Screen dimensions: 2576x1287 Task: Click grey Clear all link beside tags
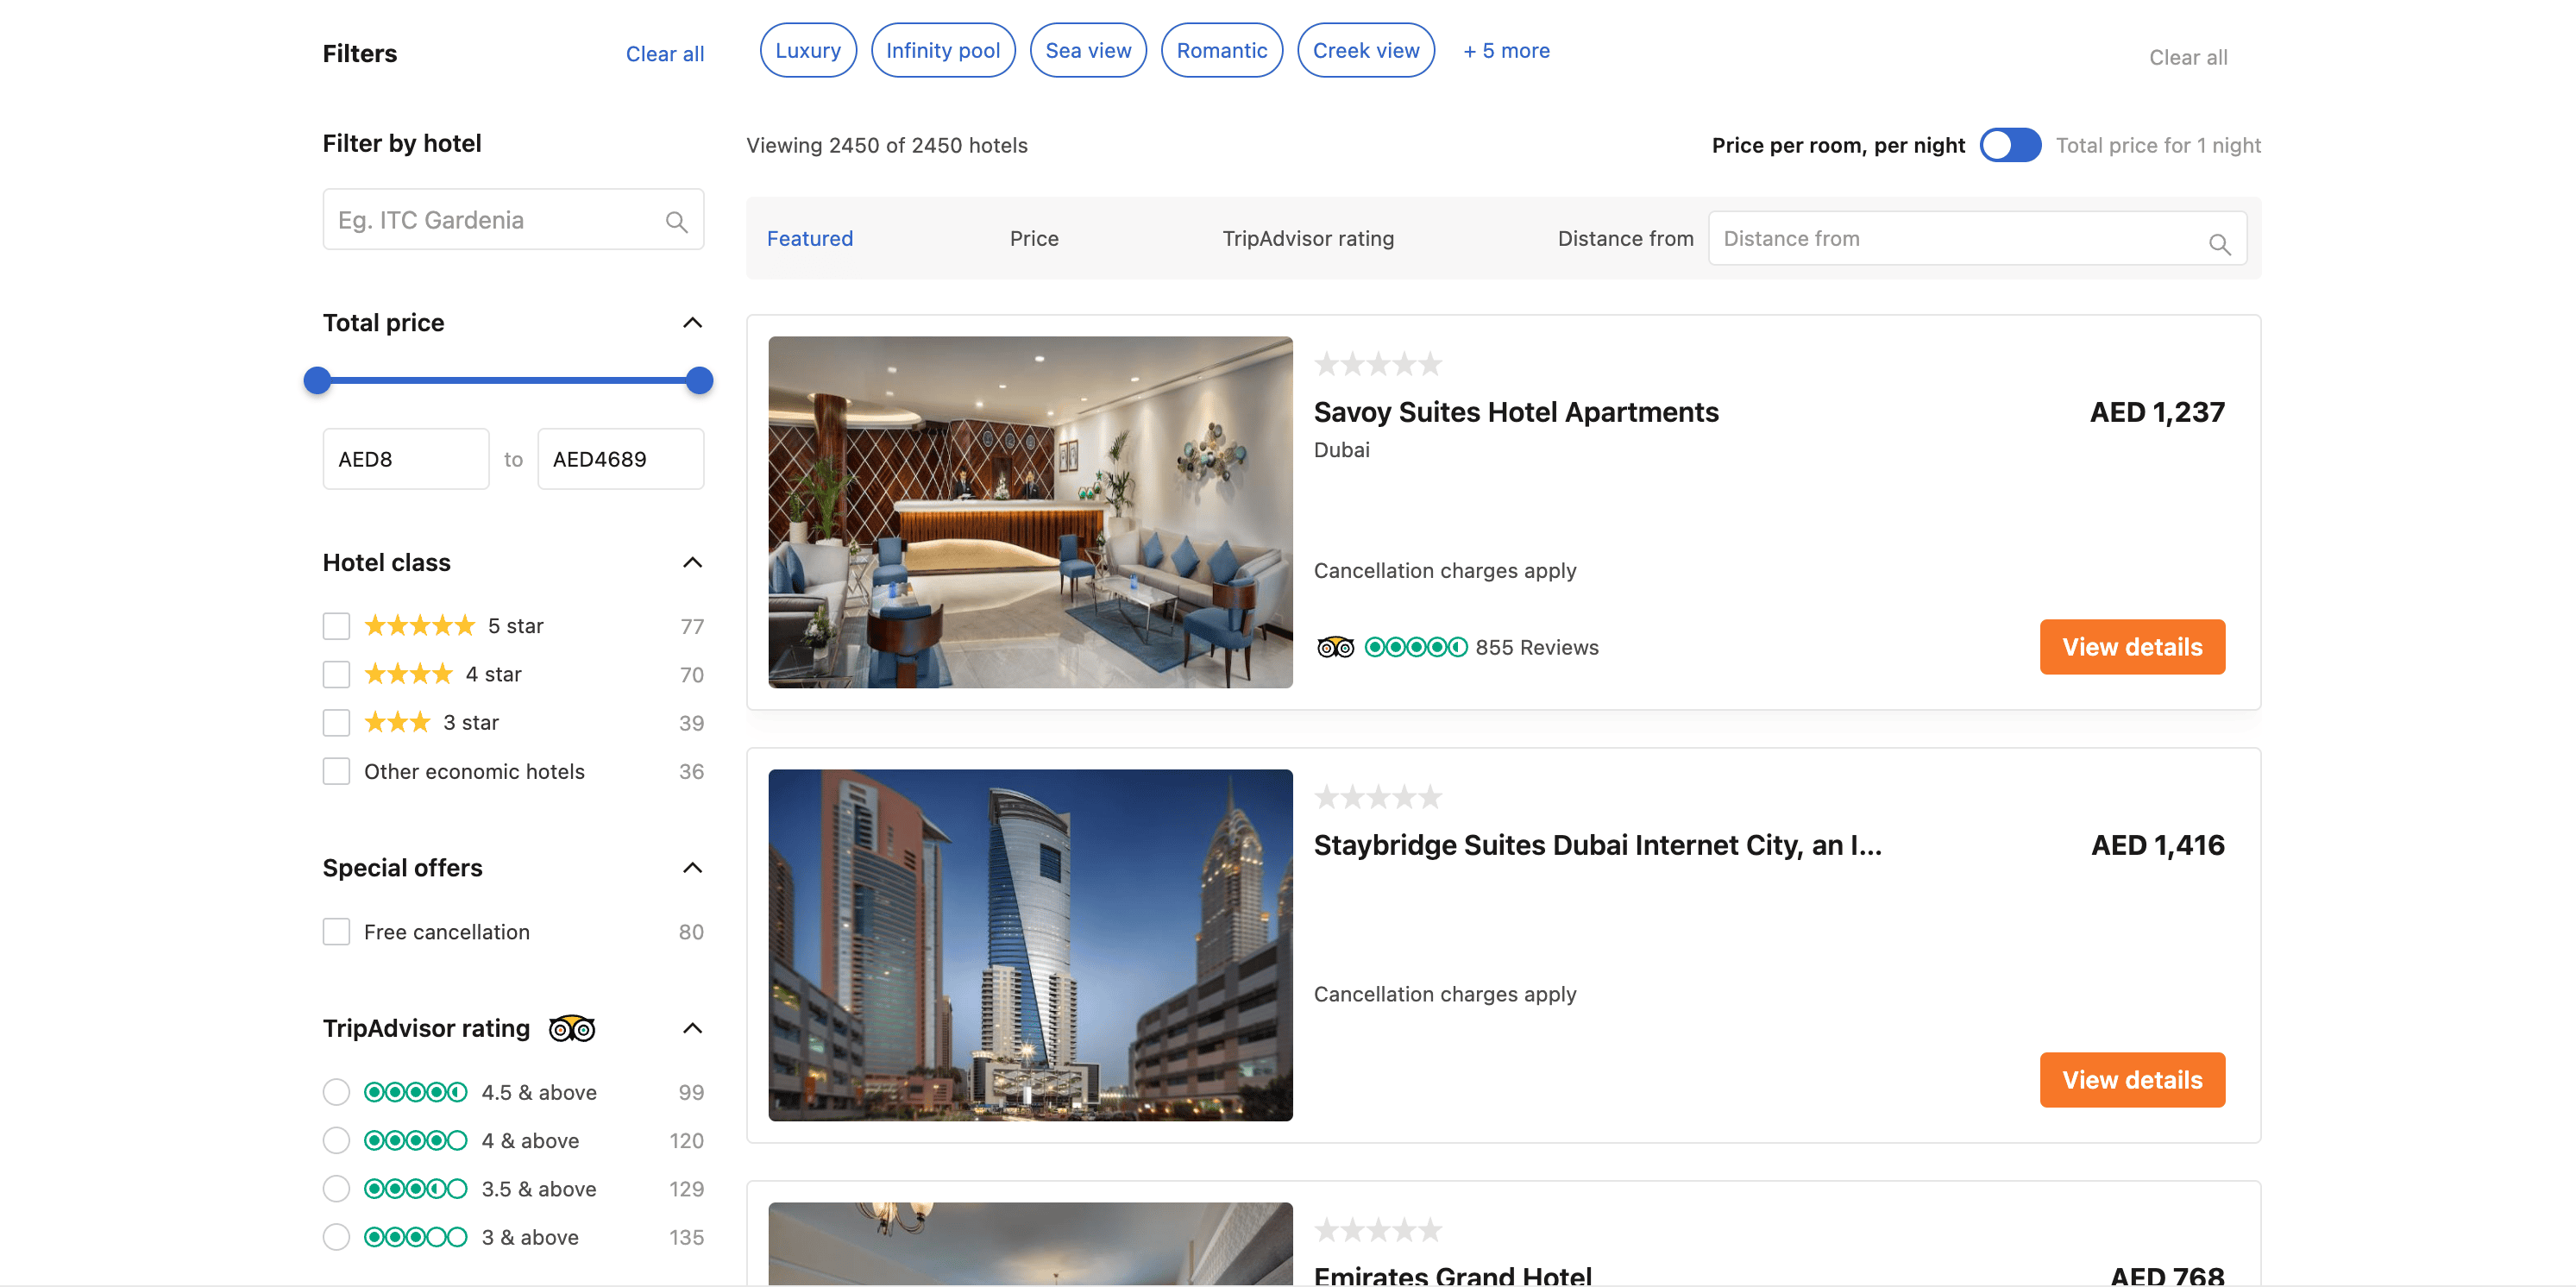pyautogui.click(x=2188, y=57)
